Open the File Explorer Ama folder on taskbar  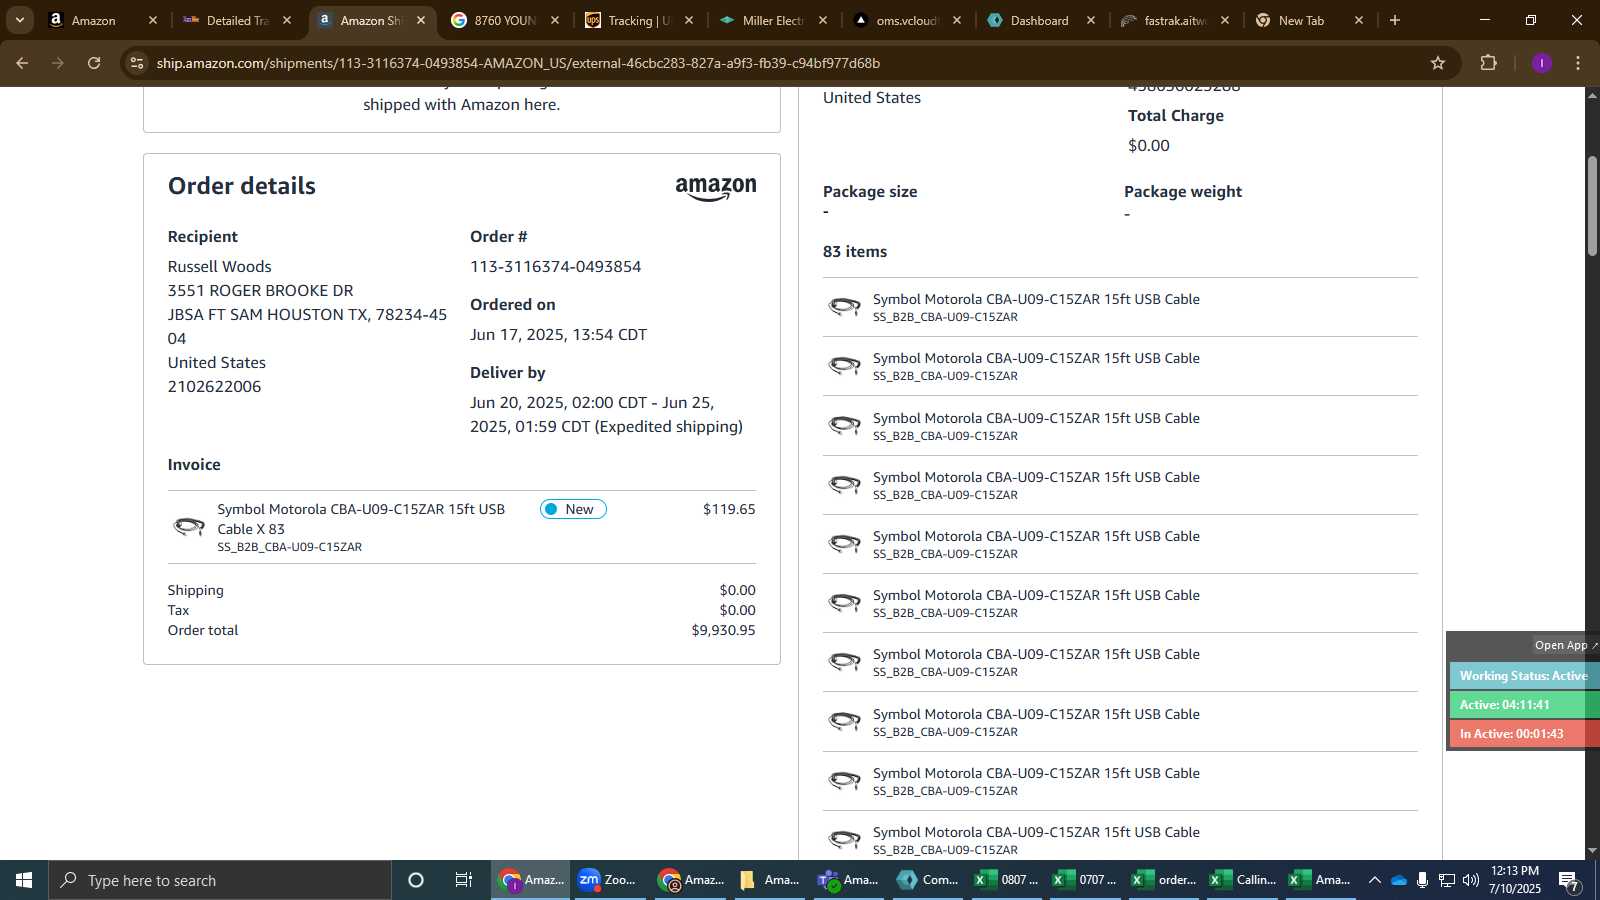769,880
